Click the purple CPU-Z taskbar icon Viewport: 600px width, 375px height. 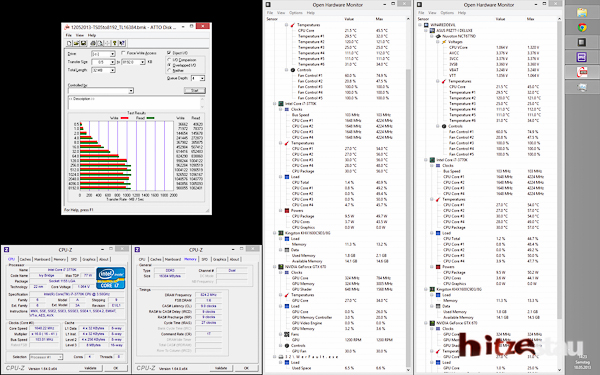coord(582,57)
